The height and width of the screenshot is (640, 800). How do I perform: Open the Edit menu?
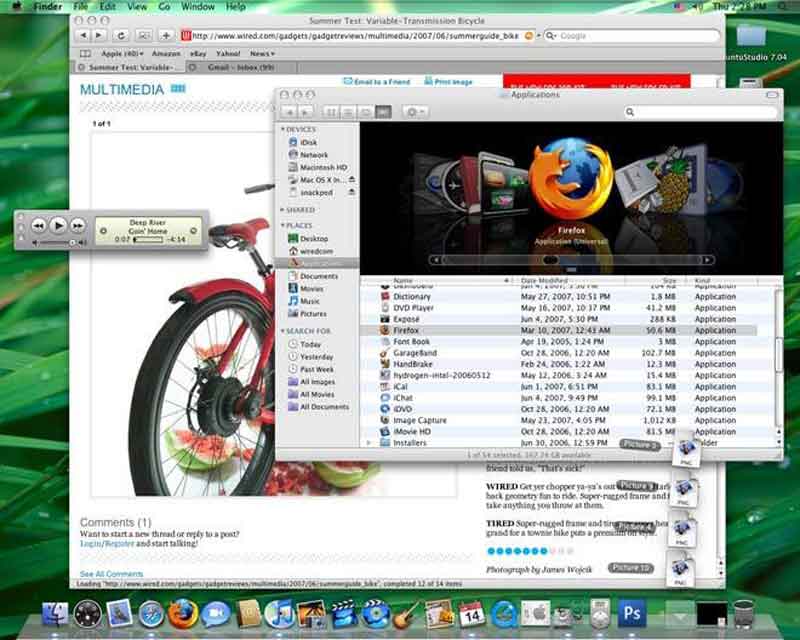(x=108, y=7)
